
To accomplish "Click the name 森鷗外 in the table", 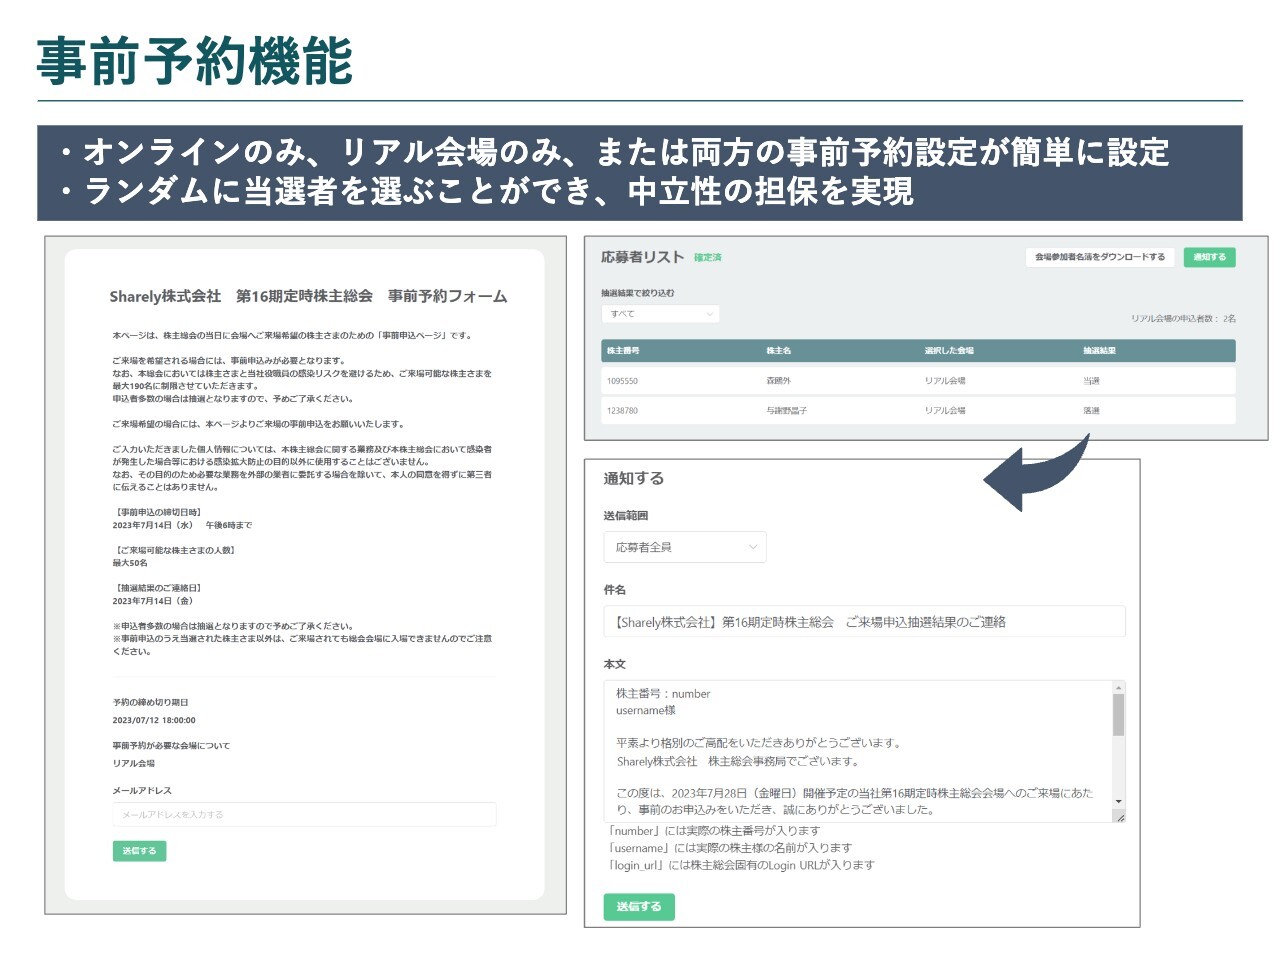I will (x=778, y=381).
